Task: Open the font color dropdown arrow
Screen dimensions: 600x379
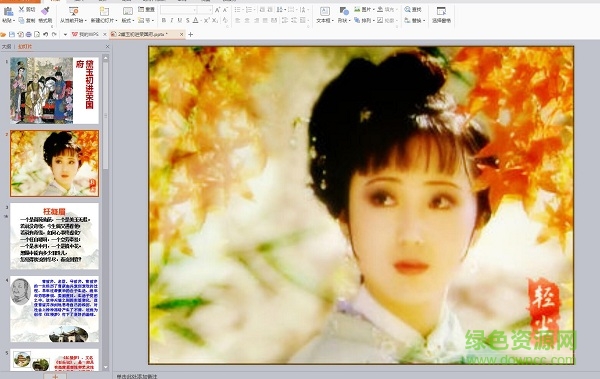Action: pos(201,21)
